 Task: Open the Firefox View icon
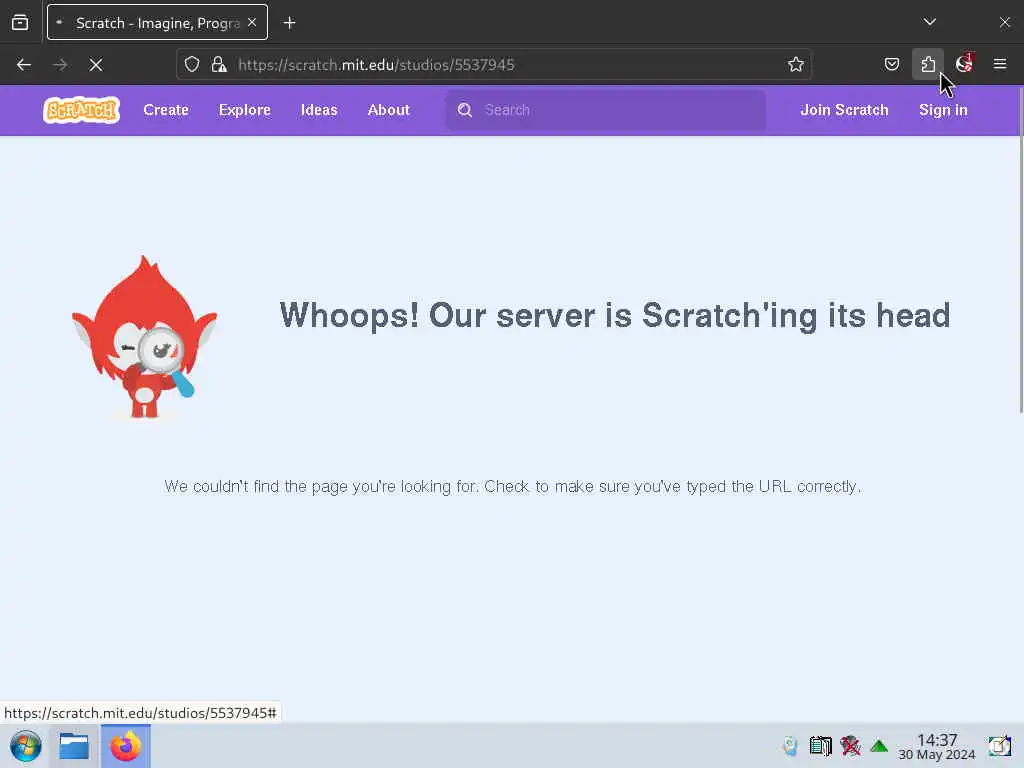tap(20, 23)
